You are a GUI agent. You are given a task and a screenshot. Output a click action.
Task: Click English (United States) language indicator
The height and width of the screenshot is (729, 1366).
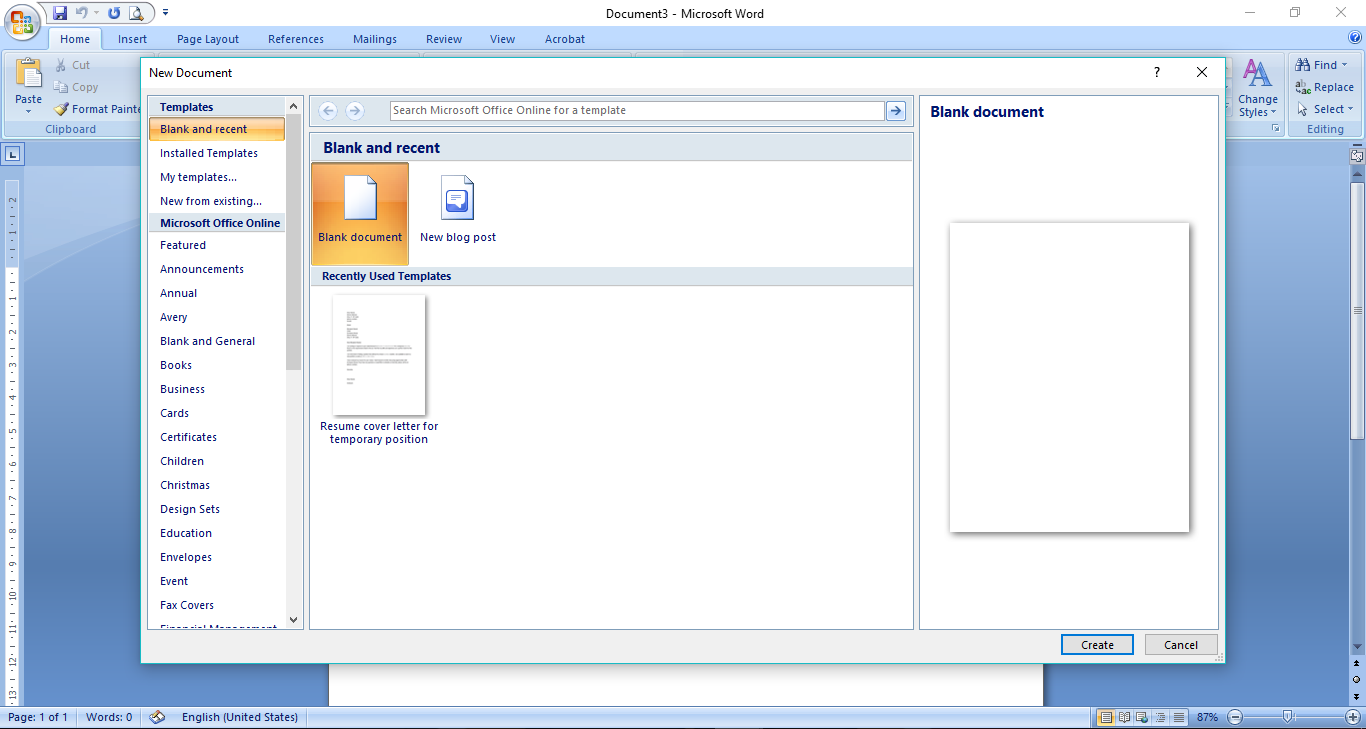point(240,717)
